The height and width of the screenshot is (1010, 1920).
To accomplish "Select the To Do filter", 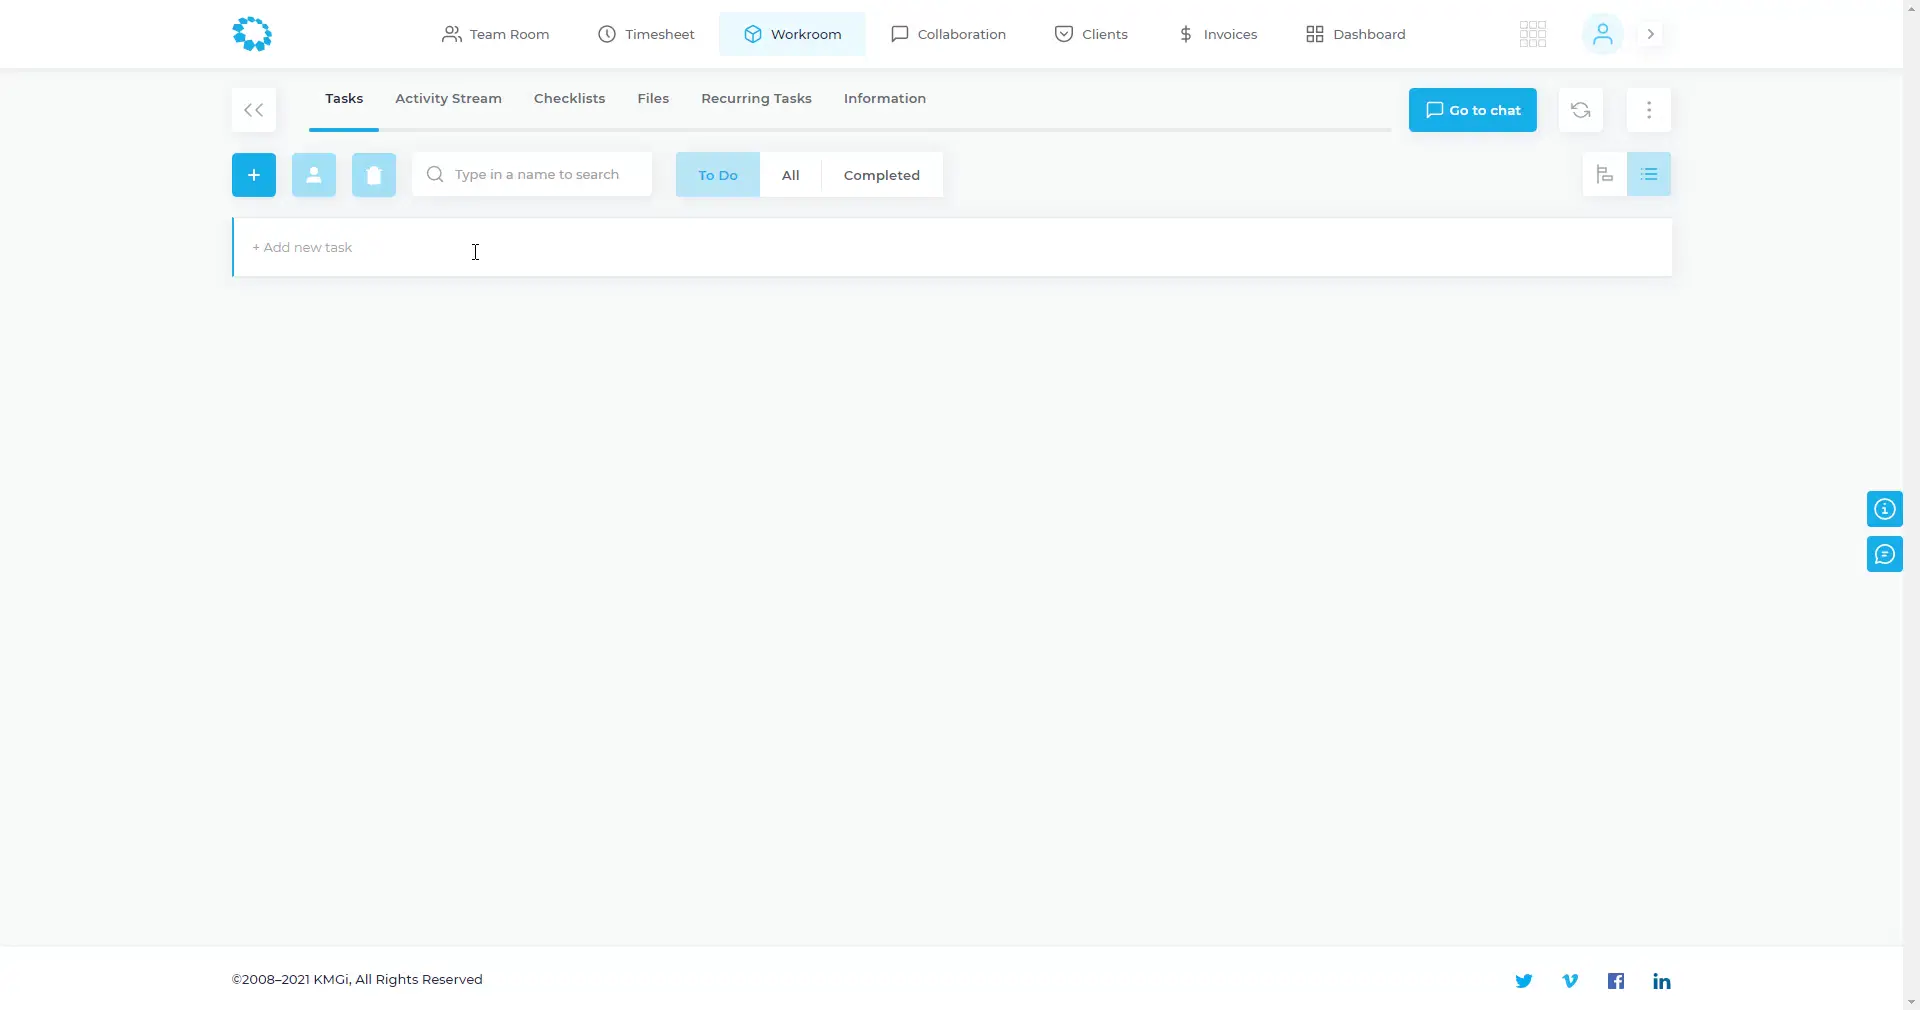I will coord(718,175).
